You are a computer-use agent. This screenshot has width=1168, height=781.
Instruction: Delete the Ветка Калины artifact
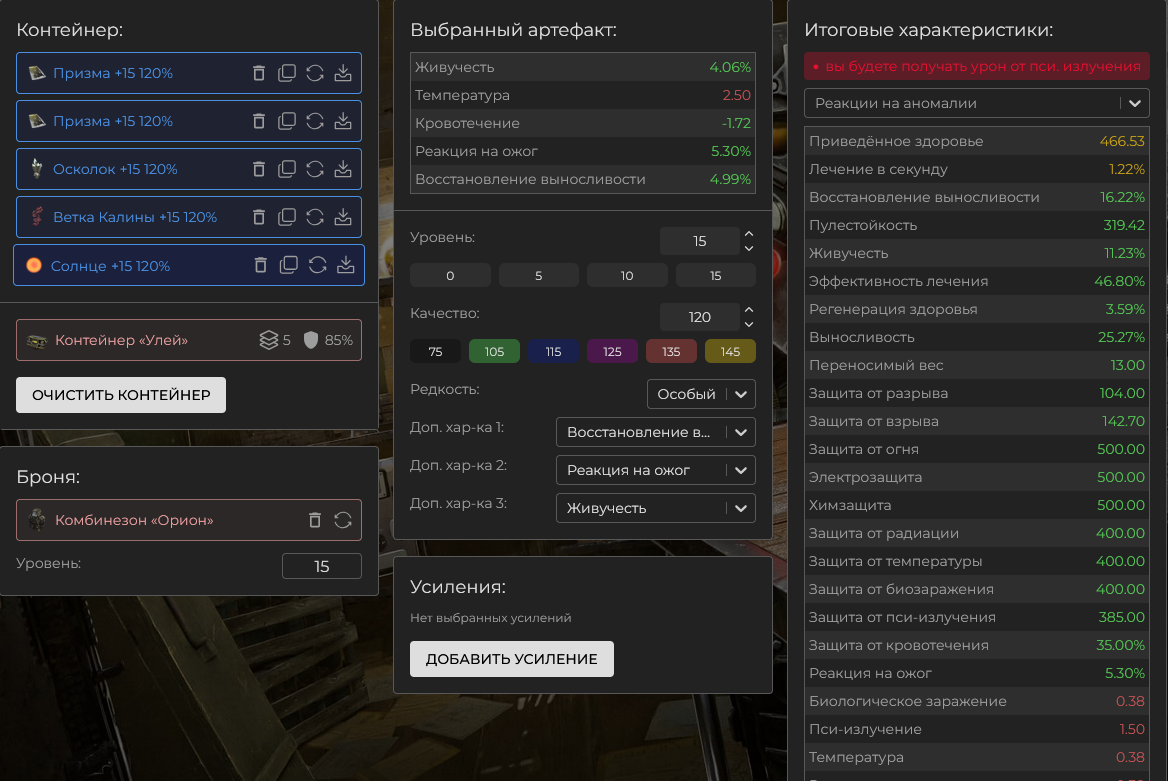click(x=258, y=217)
